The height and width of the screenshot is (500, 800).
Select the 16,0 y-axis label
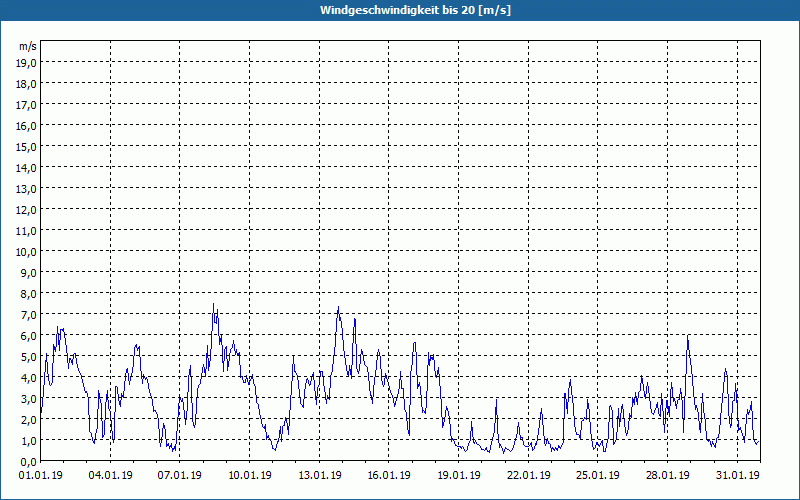click(28, 126)
